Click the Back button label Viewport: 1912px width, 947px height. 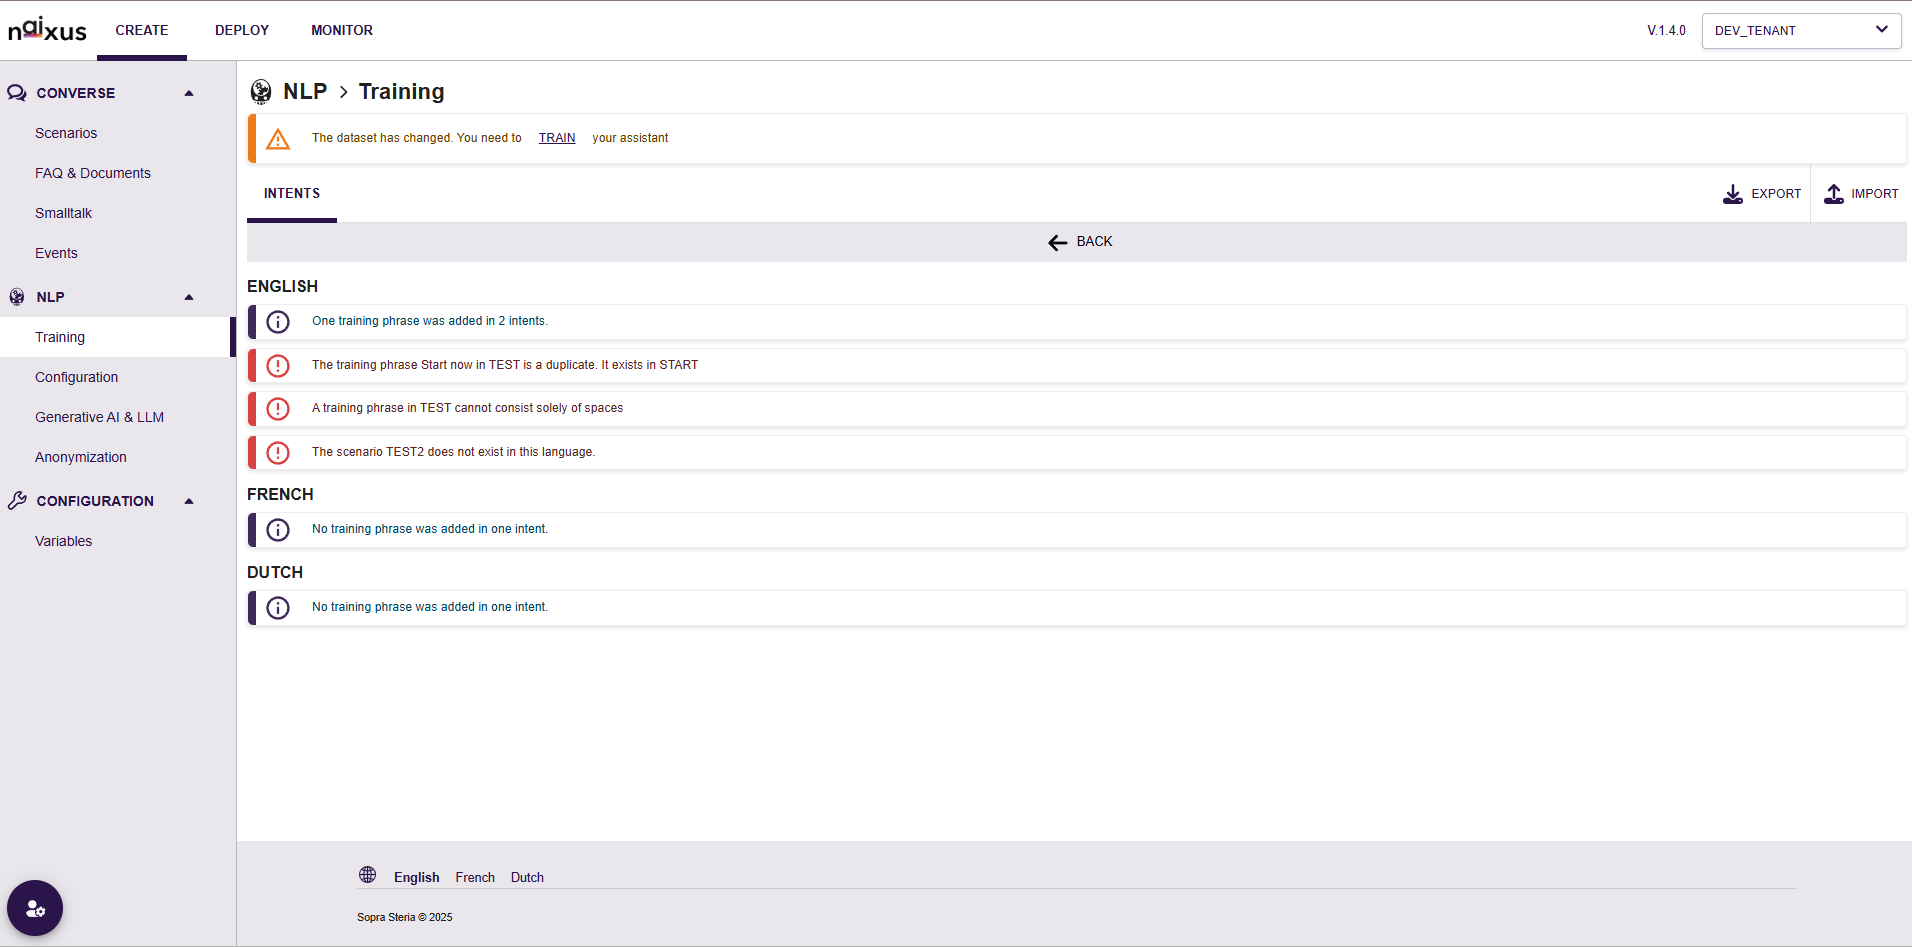[1094, 241]
